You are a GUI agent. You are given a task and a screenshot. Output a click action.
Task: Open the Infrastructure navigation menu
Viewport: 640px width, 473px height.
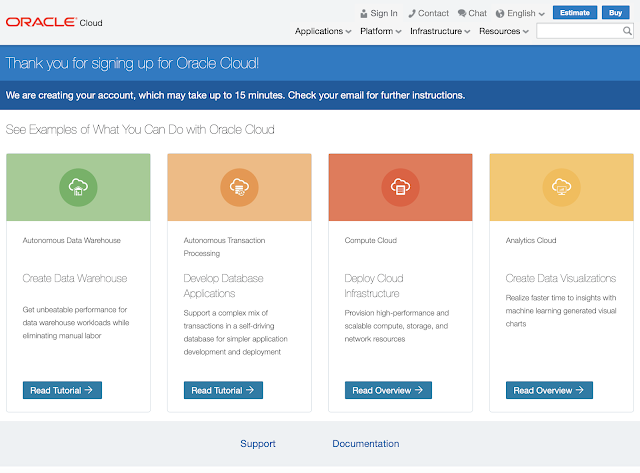(440, 31)
